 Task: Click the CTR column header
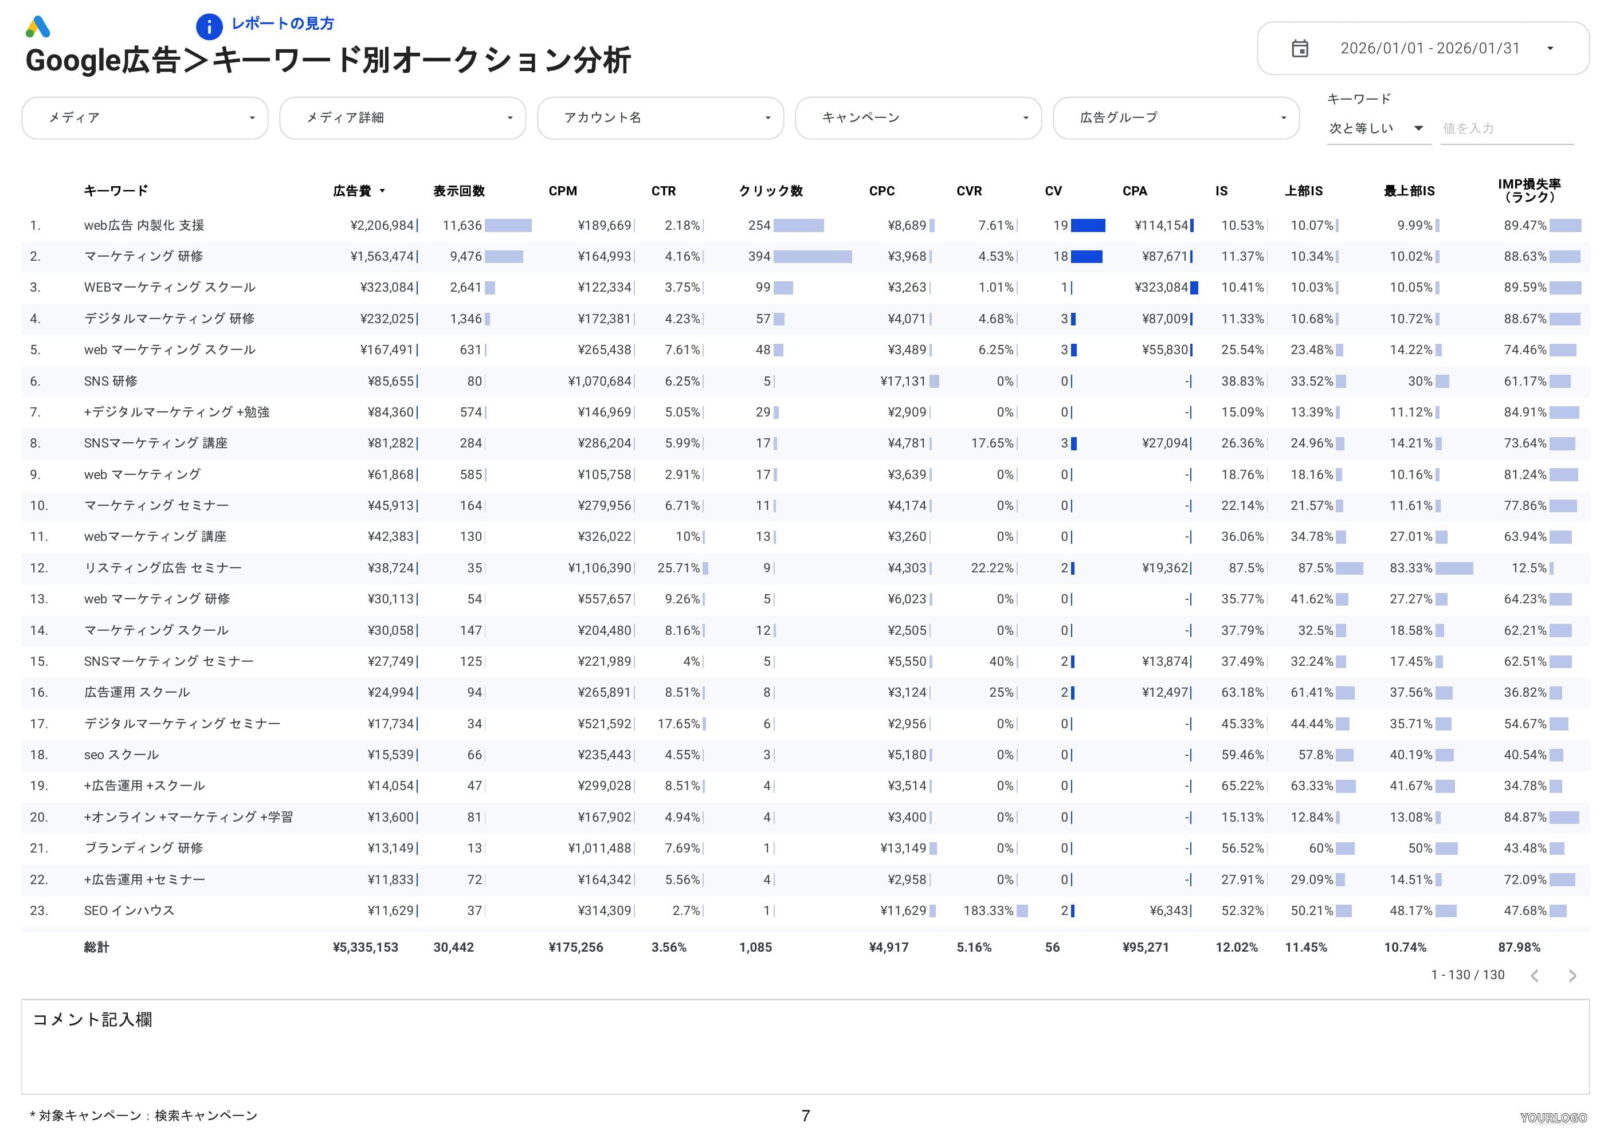click(x=663, y=190)
